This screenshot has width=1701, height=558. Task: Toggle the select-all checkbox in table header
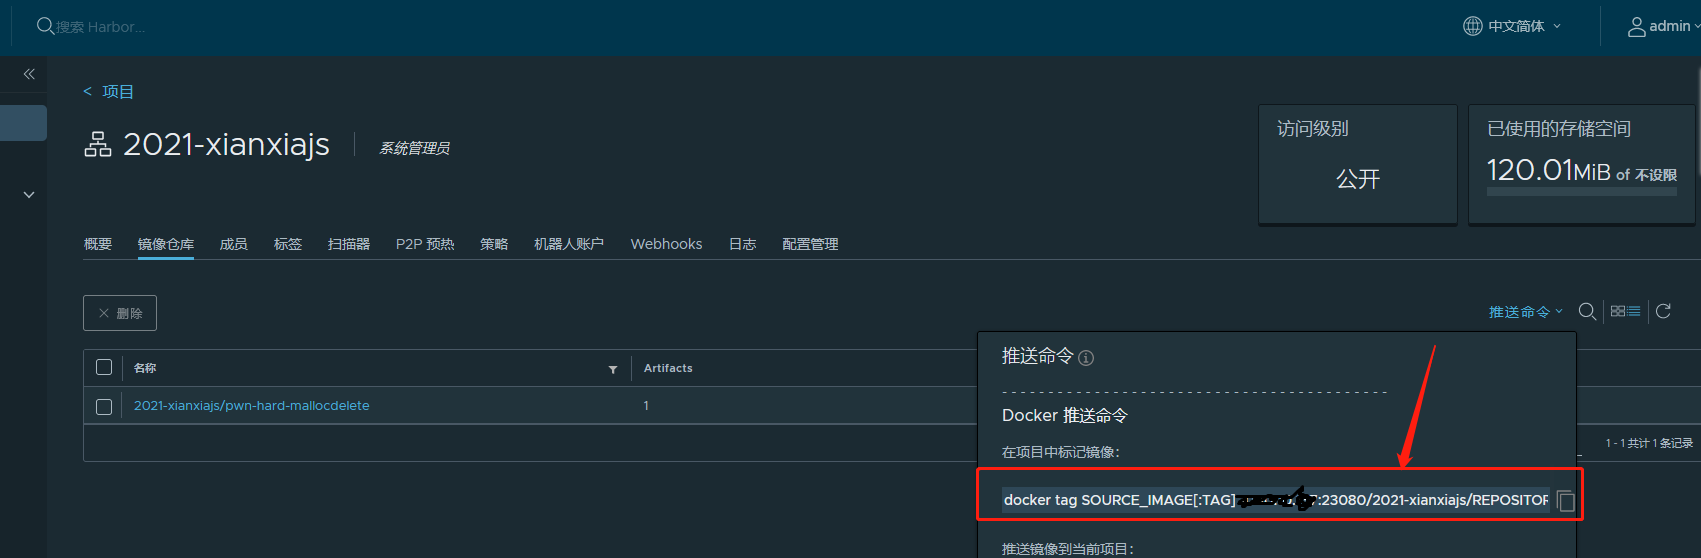click(104, 367)
